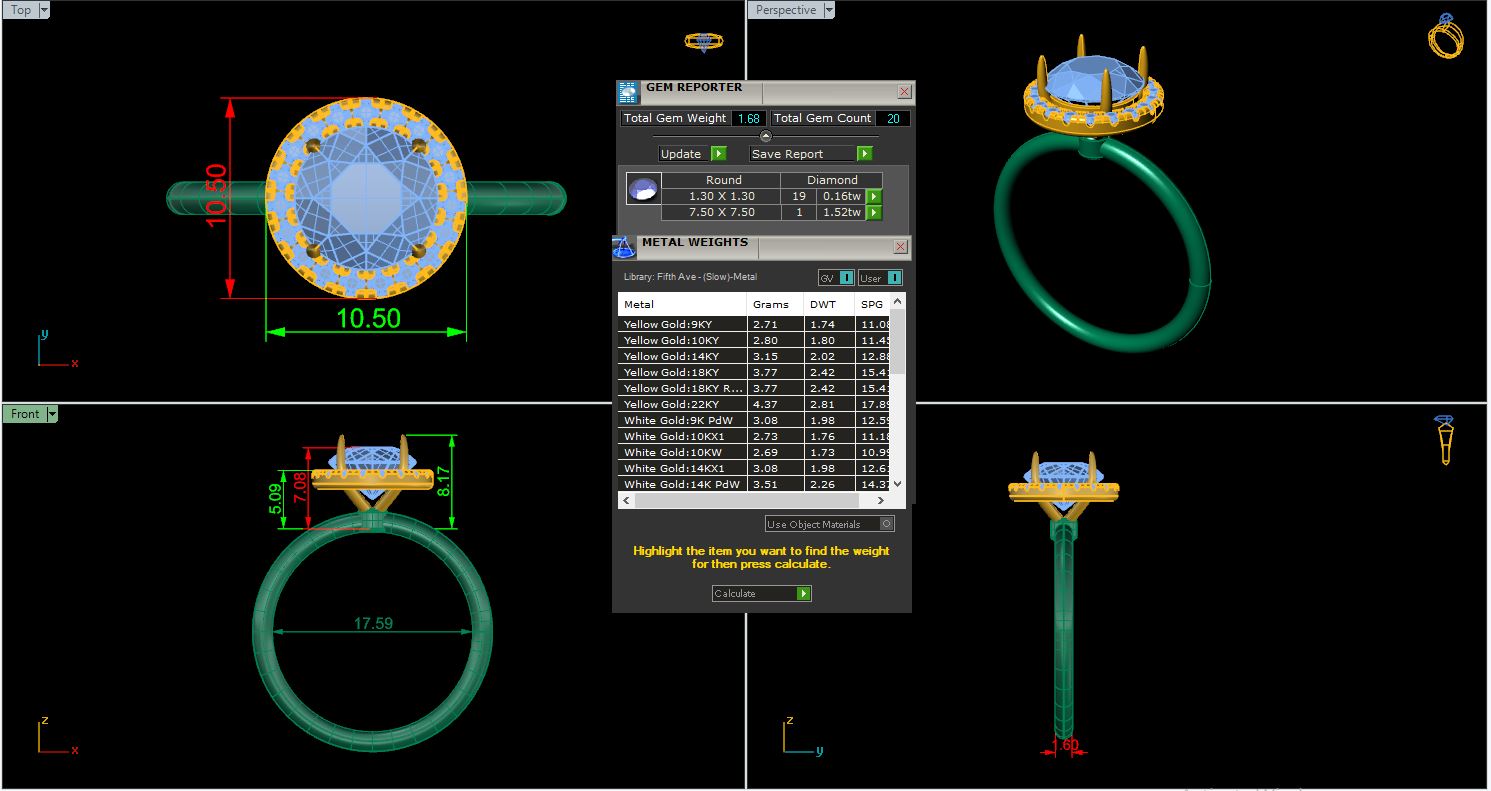Click the DWT column header
This screenshot has width=1491, height=791.
[830, 304]
